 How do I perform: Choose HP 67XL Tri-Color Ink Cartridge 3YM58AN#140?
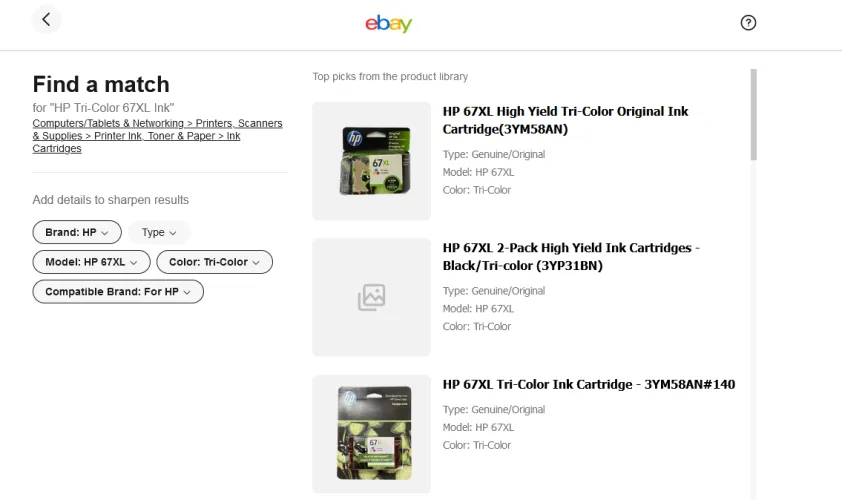pyautogui.click(x=589, y=384)
